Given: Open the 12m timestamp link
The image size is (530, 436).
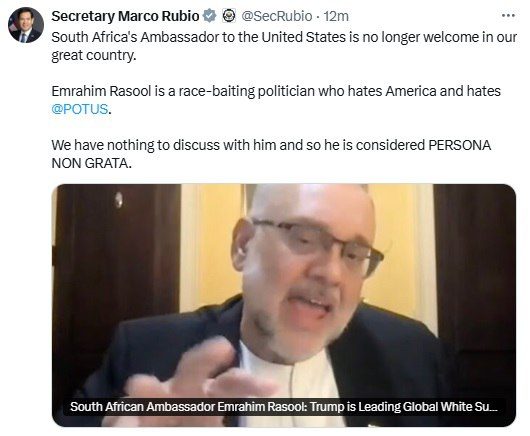Looking at the screenshot, I should point(336,16).
